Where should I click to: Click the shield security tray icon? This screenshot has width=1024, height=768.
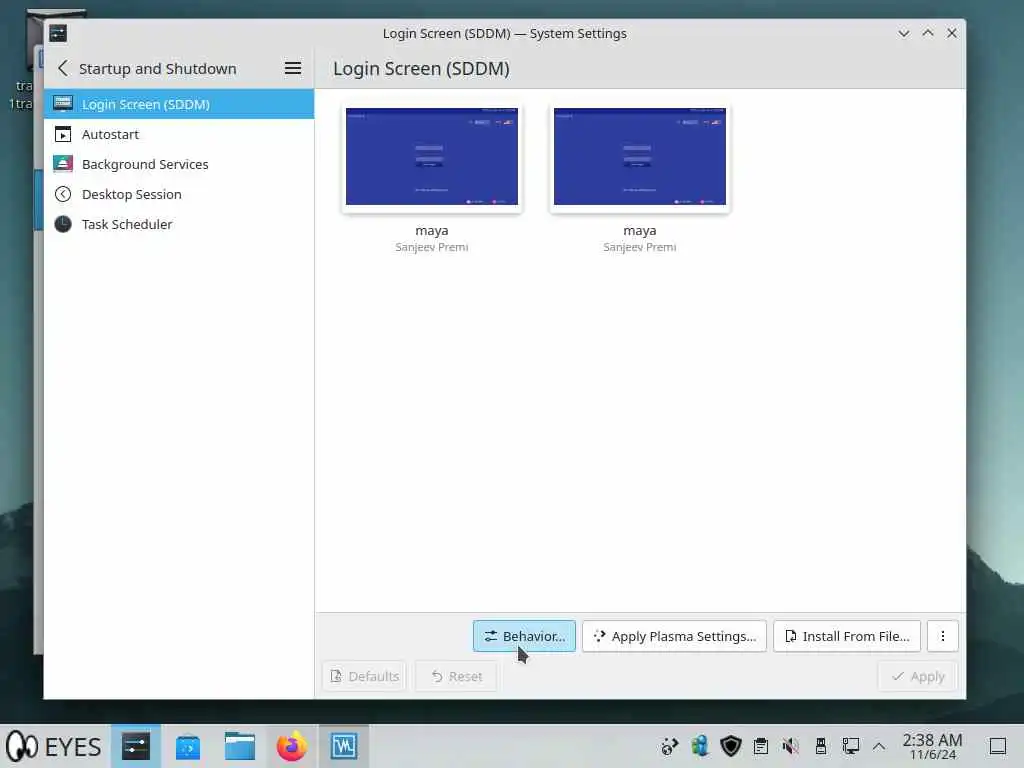point(731,746)
